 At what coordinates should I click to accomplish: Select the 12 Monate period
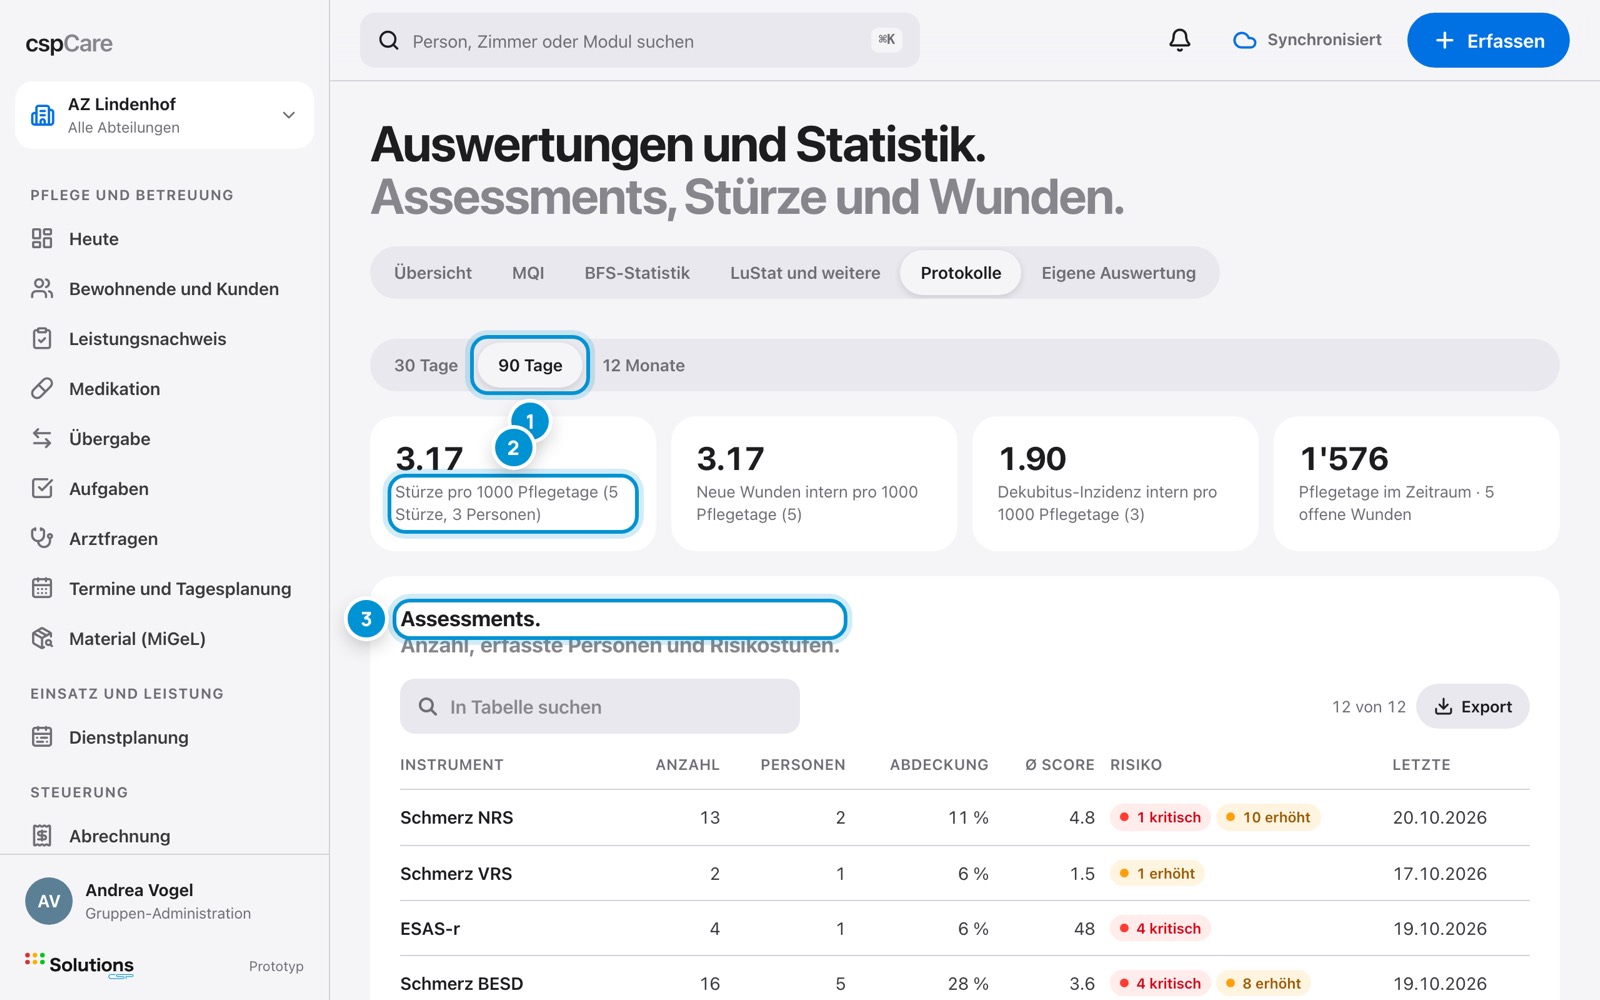[x=644, y=365]
